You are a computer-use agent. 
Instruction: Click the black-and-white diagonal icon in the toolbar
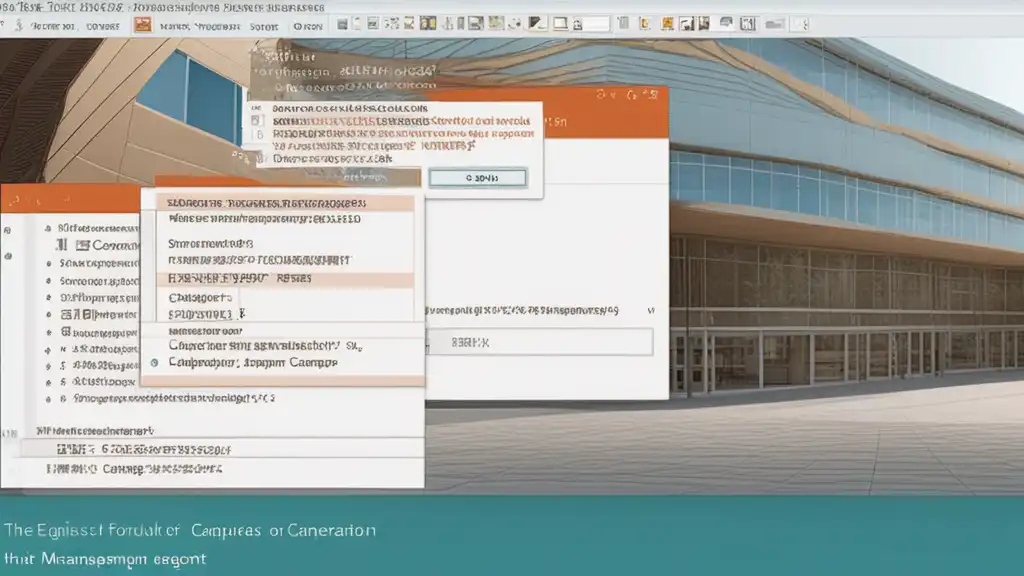tap(537, 23)
